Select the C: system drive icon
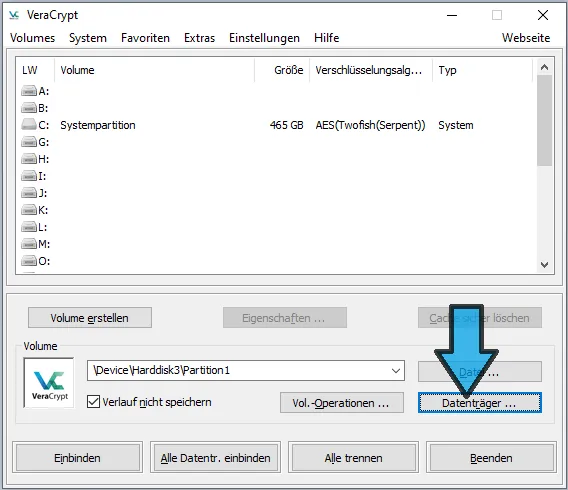The image size is (568, 490). click(x=29, y=125)
